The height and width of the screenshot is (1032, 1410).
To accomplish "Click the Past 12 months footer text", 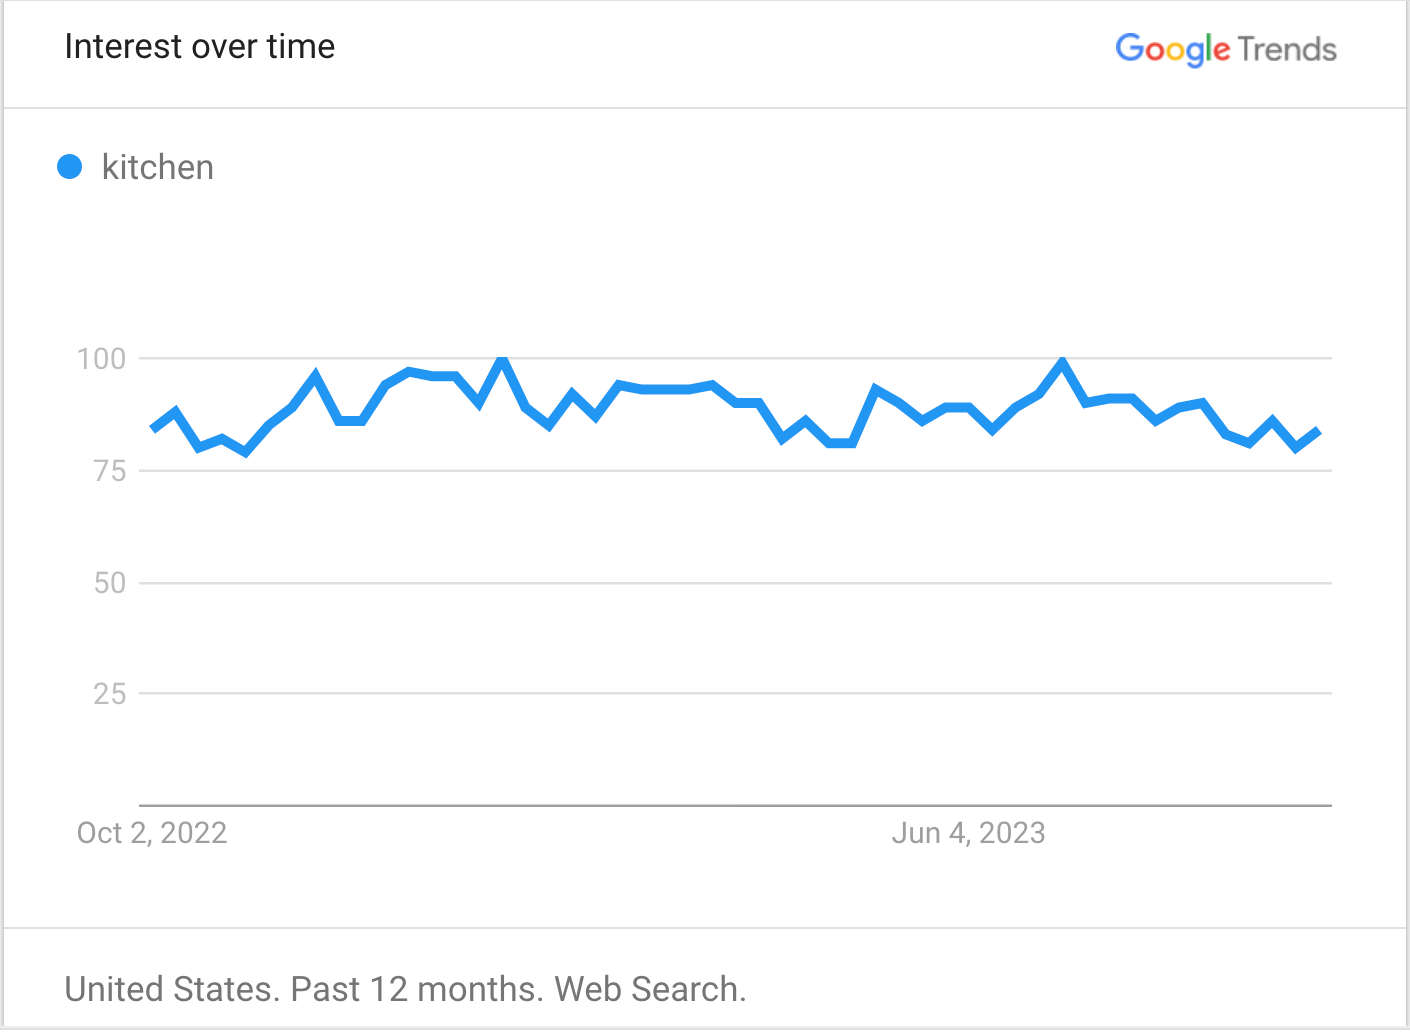I will [416, 989].
